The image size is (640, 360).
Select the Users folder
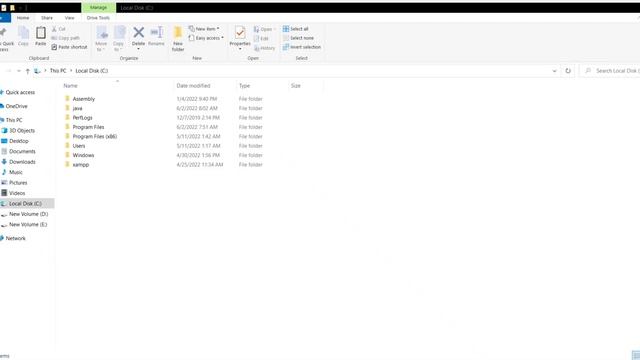(x=79, y=146)
